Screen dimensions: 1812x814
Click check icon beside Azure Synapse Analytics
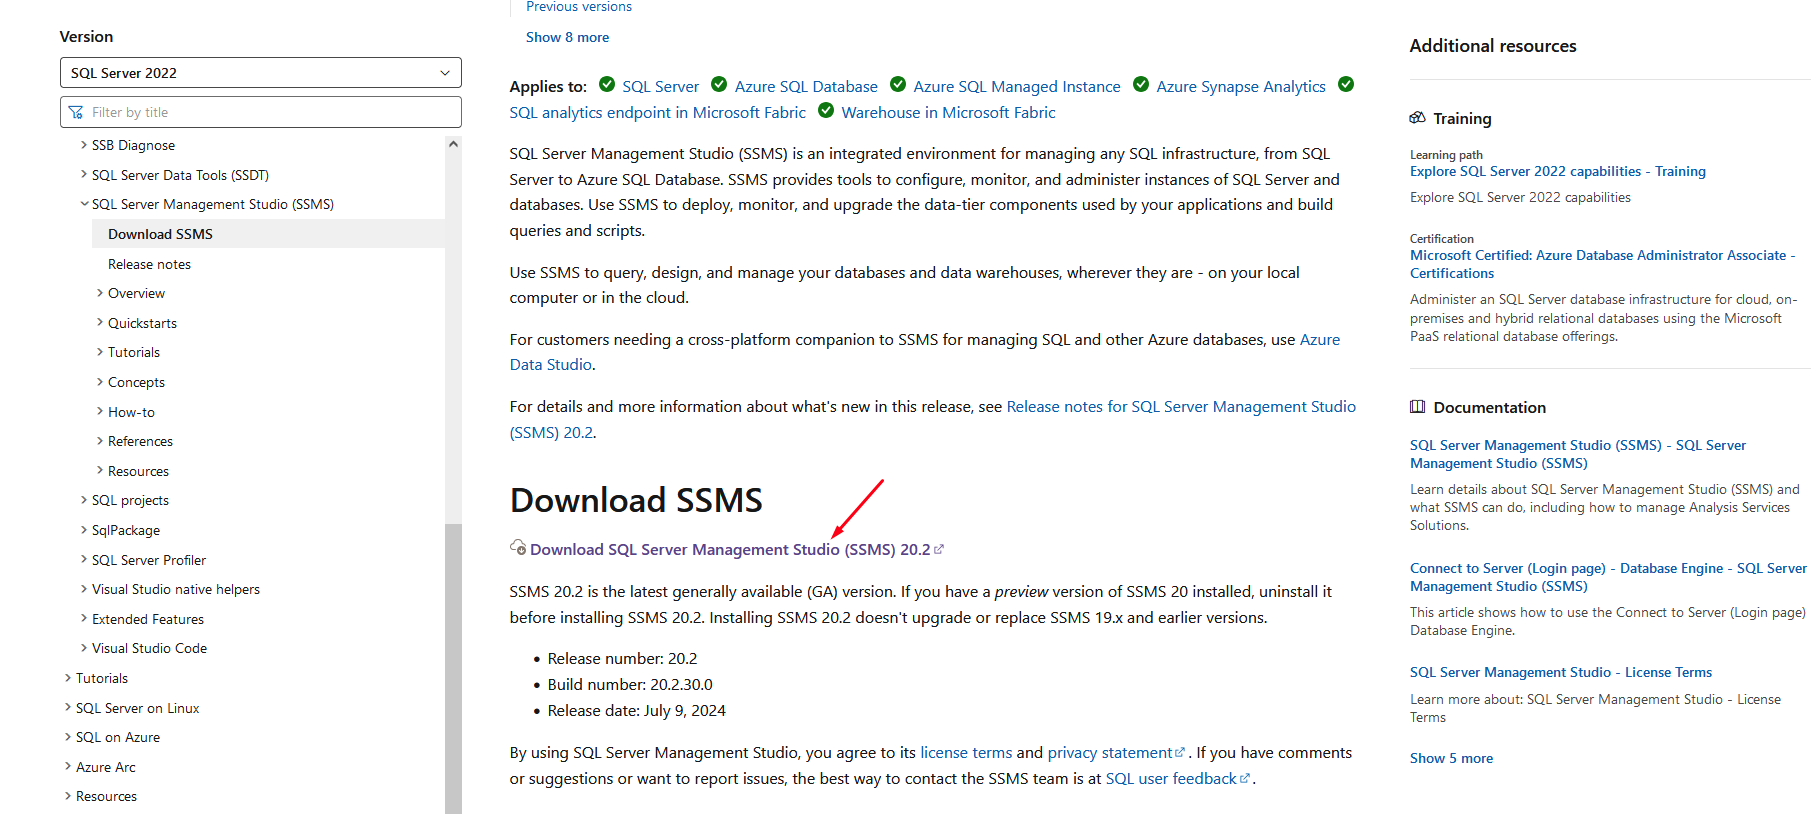[1141, 84]
